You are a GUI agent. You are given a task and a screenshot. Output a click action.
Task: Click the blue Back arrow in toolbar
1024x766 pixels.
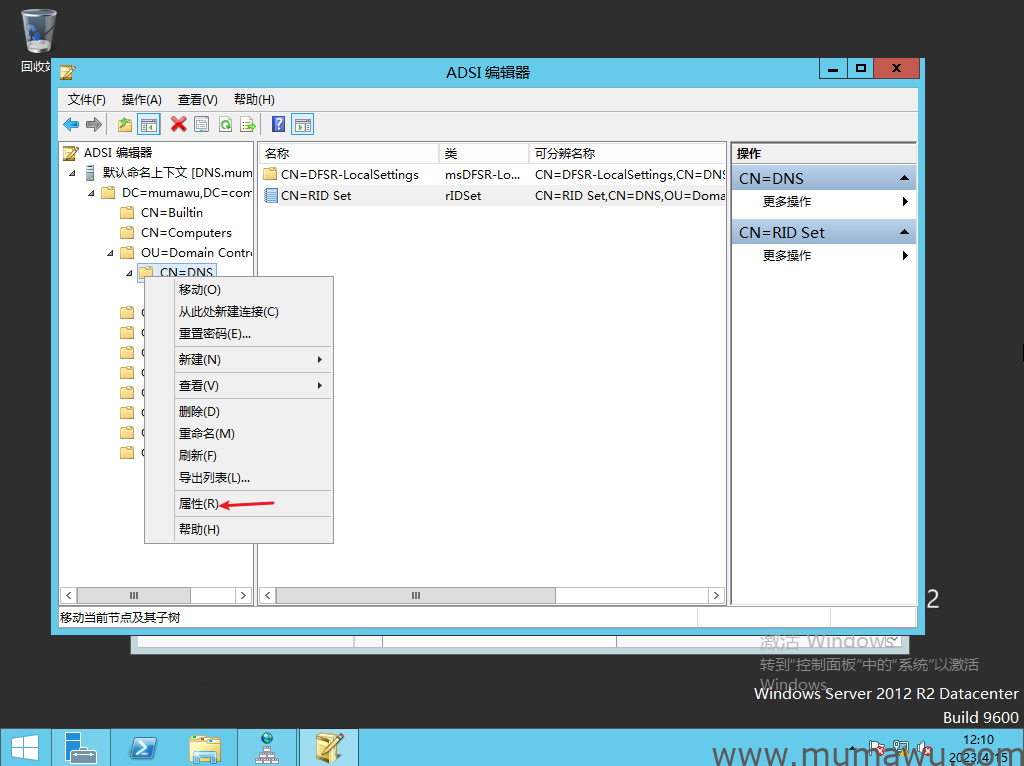tap(71, 124)
